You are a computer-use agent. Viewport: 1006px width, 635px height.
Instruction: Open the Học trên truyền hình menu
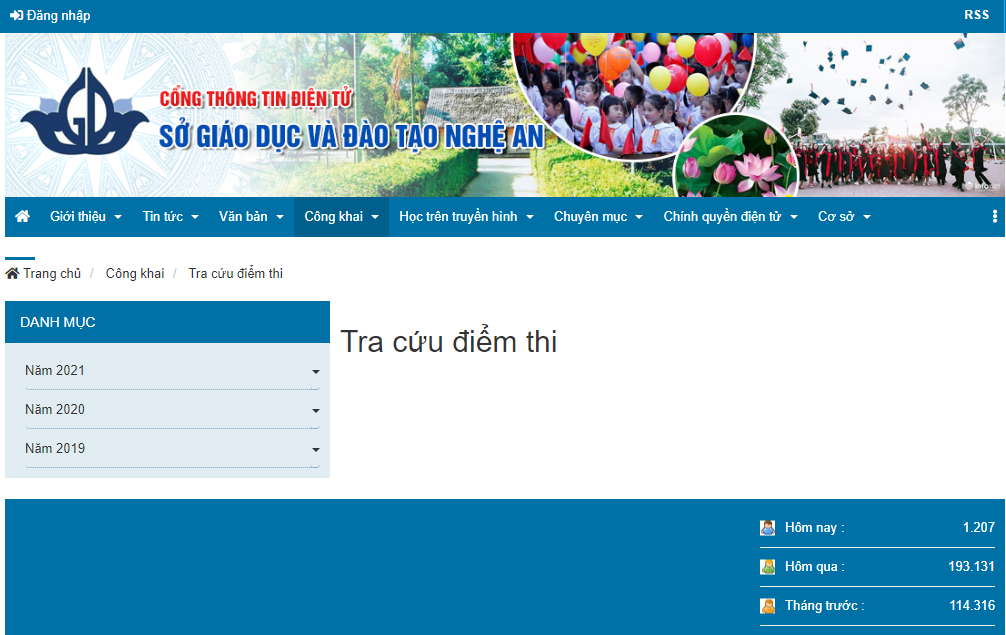click(x=460, y=216)
